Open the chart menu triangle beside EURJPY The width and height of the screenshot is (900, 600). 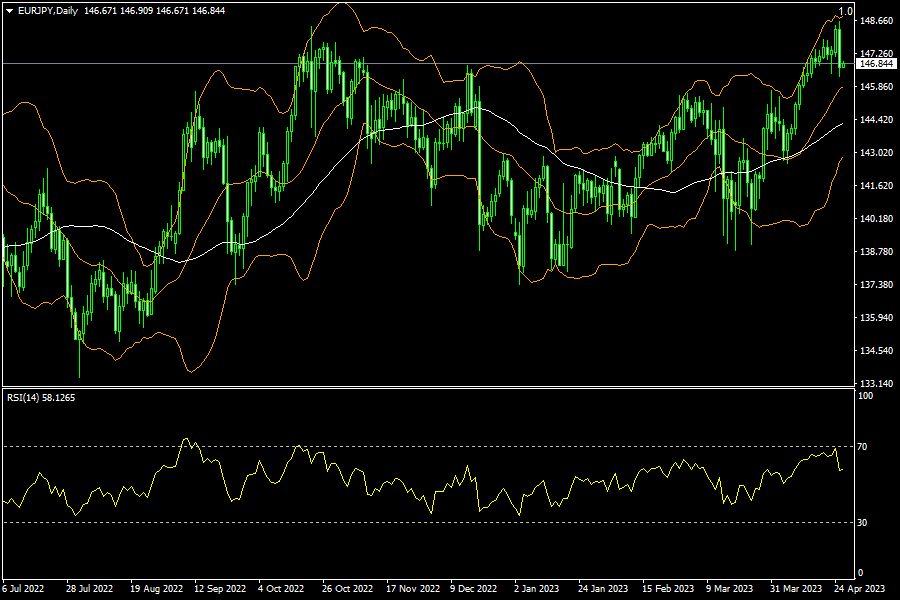9,11
